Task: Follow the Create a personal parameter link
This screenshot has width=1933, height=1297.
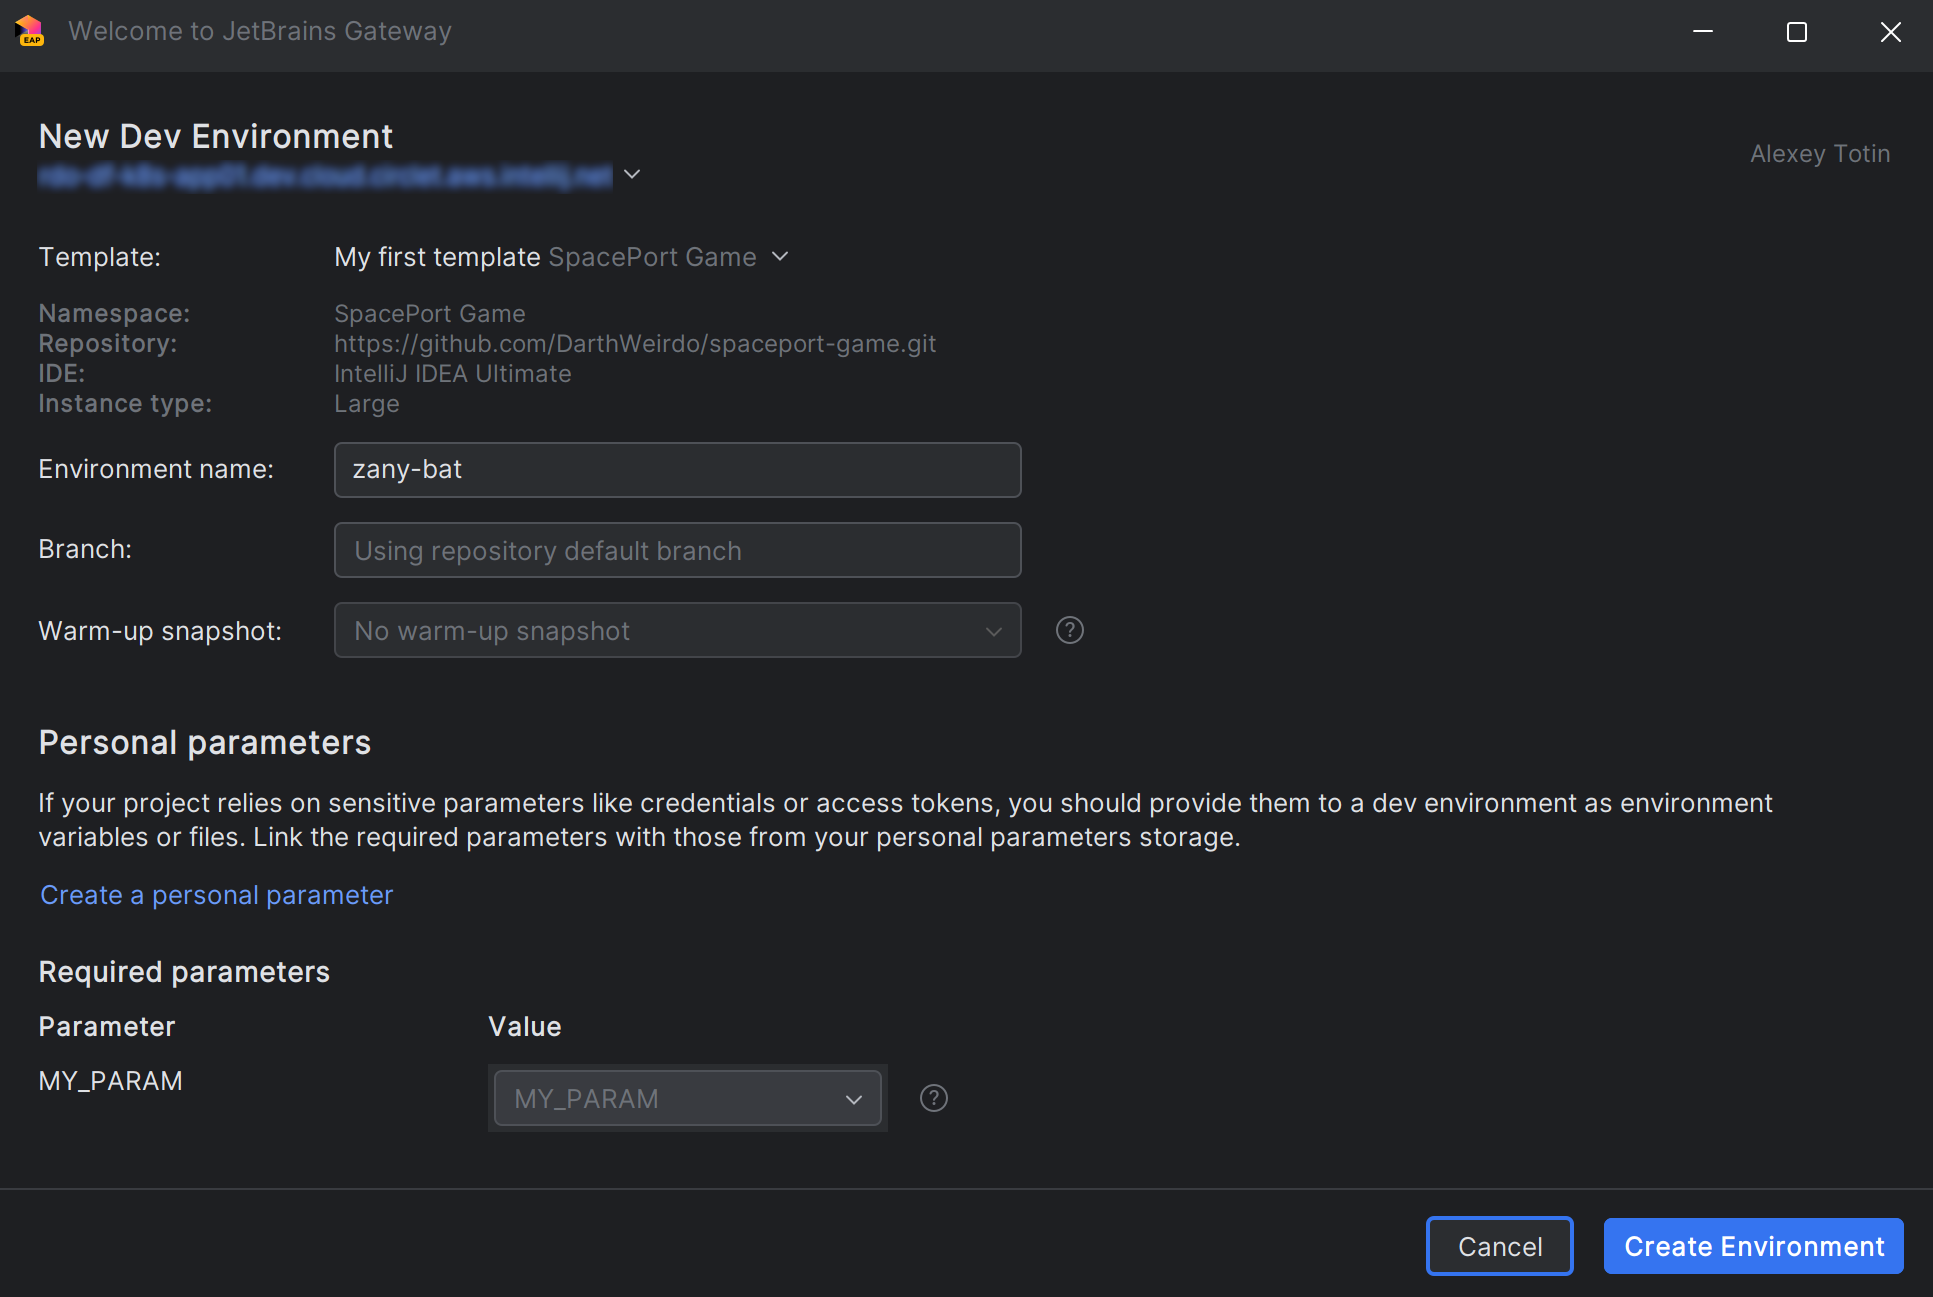Action: point(216,895)
